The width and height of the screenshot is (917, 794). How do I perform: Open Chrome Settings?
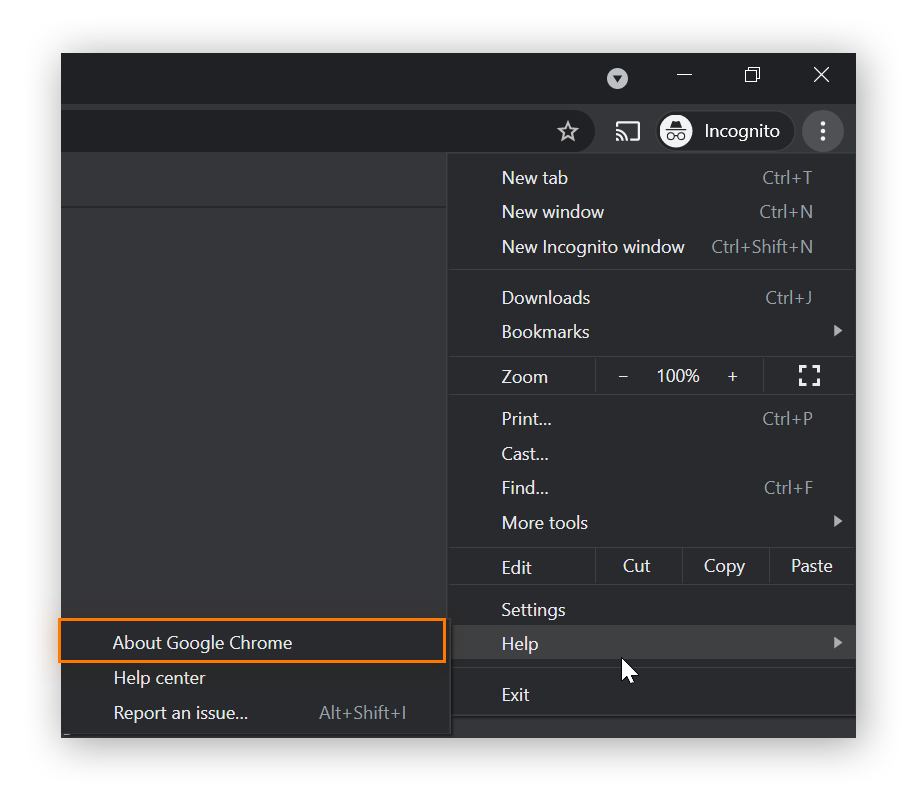(533, 609)
